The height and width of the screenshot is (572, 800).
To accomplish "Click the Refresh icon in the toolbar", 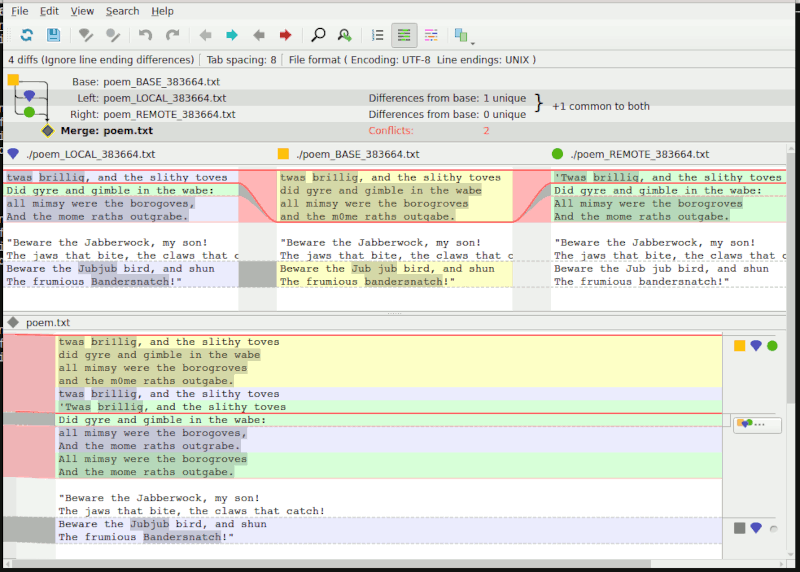I will [x=27, y=35].
